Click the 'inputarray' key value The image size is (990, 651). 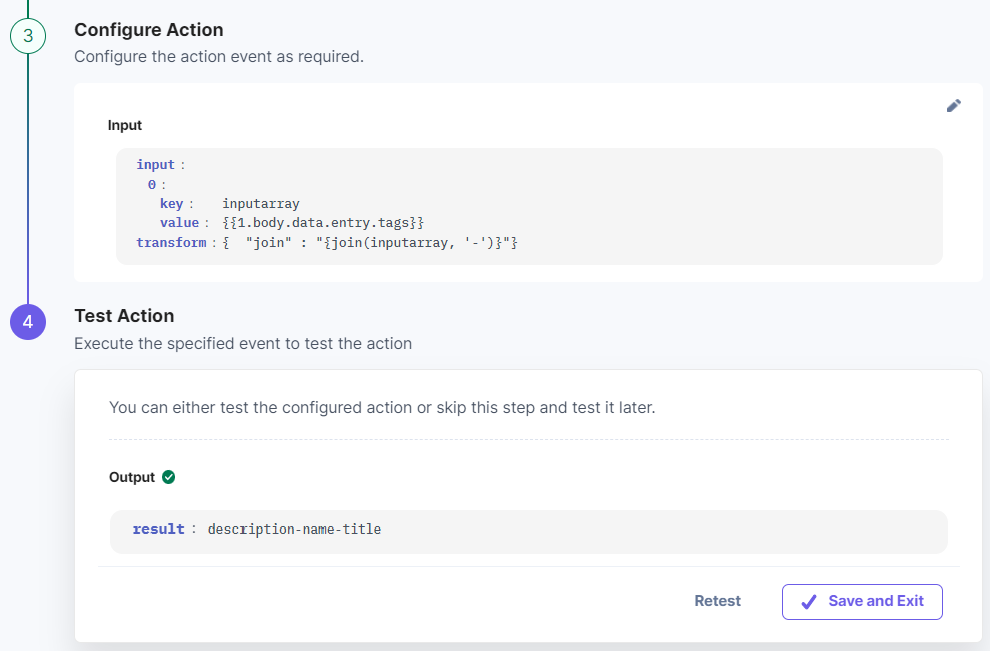point(261,203)
